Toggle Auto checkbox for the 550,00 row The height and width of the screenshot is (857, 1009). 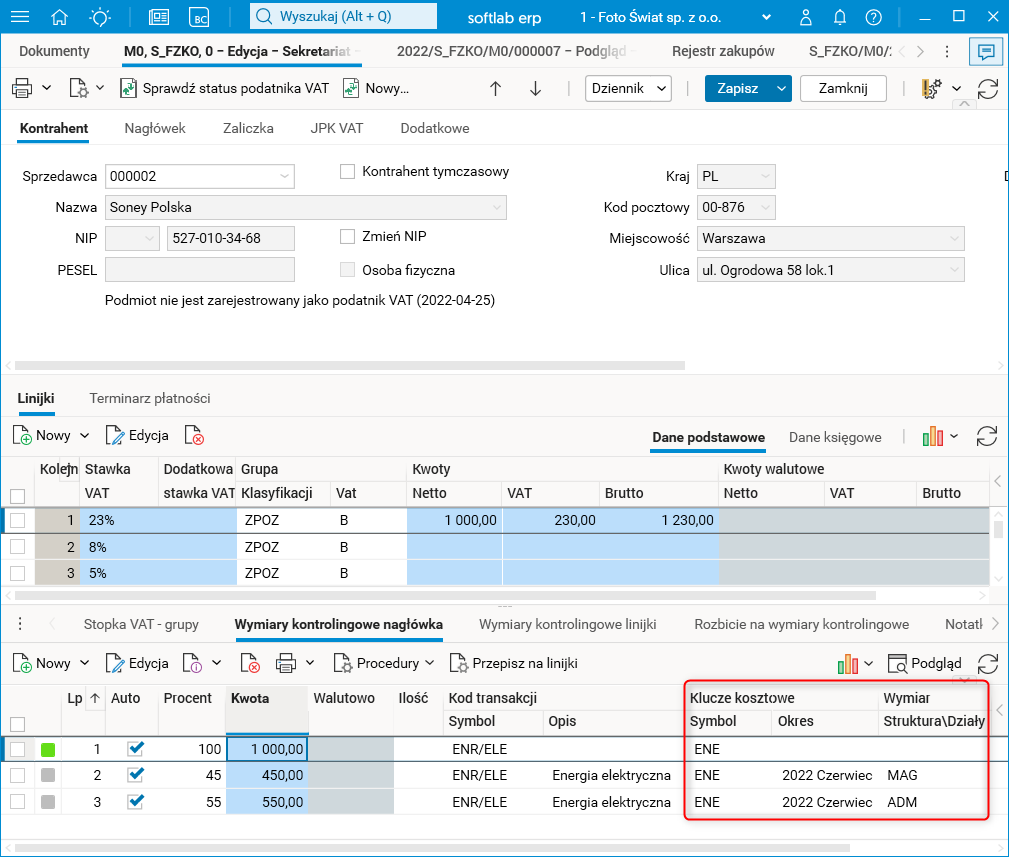coord(135,802)
